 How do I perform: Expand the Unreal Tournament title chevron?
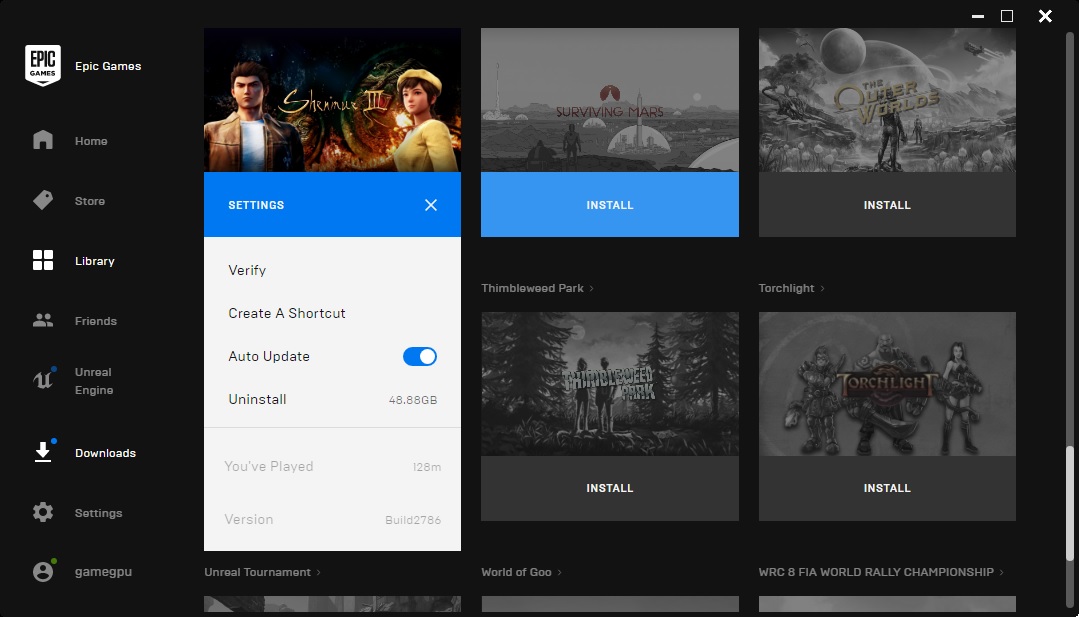click(319, 572)
